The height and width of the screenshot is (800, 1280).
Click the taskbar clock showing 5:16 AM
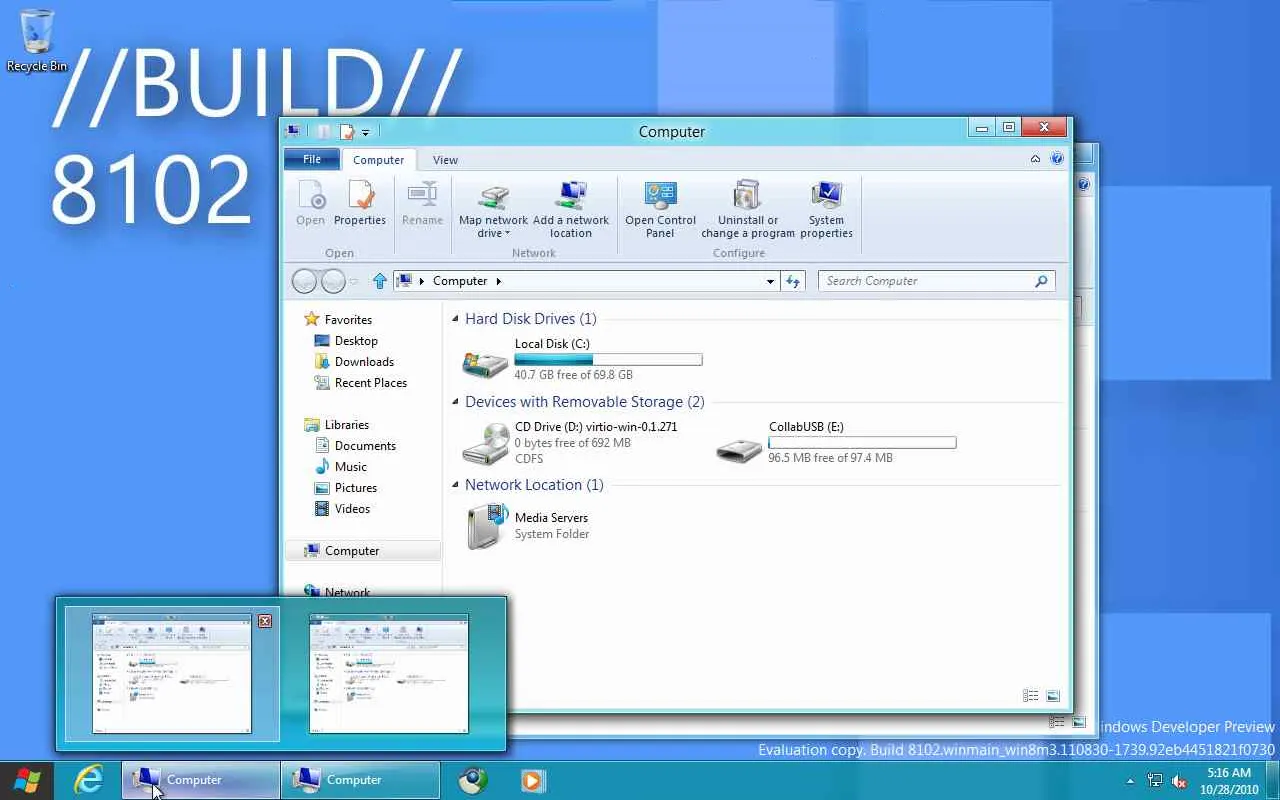tap(1230, 781)
